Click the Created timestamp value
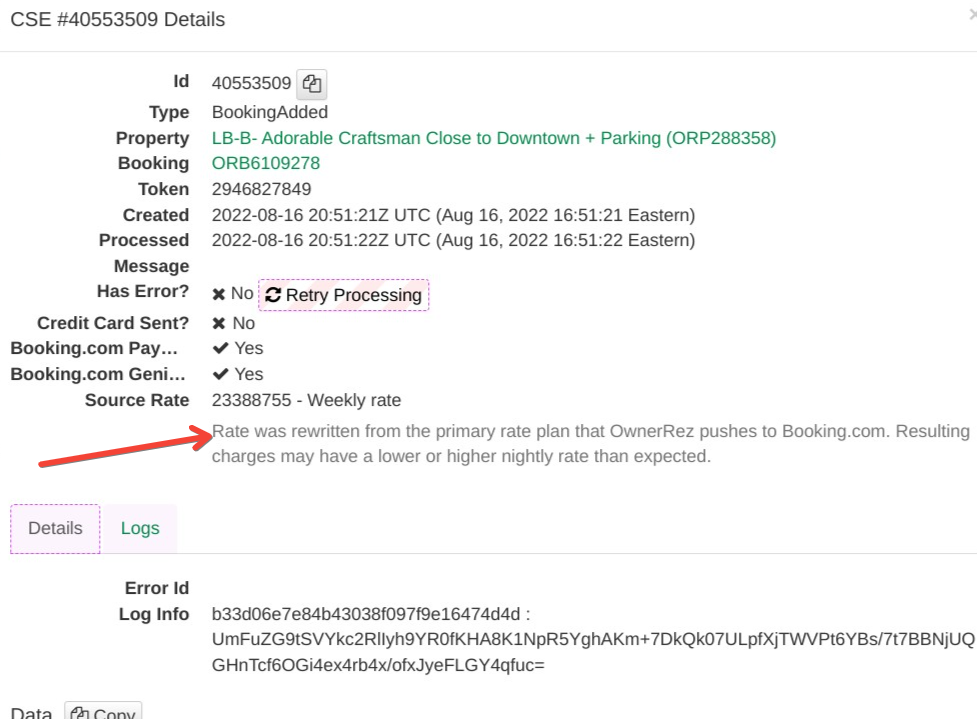977x719 pixels. [x=453, y=215]
